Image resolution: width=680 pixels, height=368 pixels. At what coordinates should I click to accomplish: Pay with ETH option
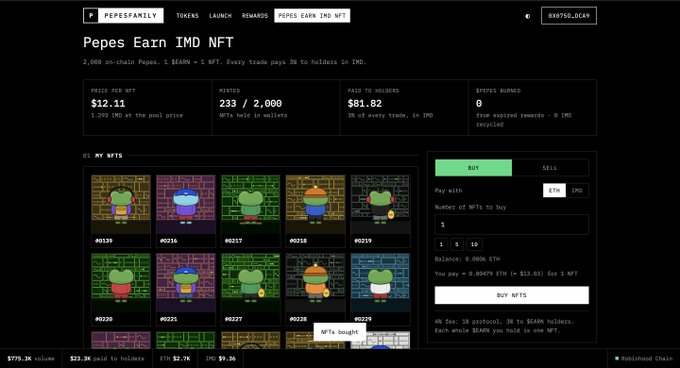tap(554, 190)
